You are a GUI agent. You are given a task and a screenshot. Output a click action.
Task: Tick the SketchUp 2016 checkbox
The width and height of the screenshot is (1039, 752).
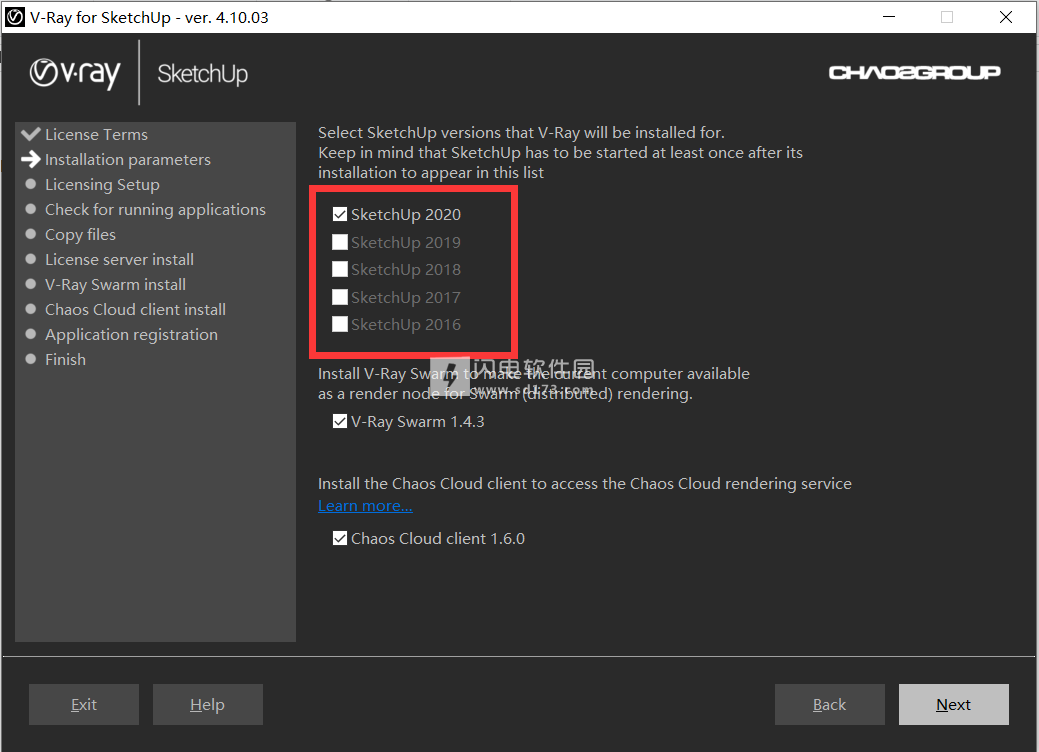340,325
